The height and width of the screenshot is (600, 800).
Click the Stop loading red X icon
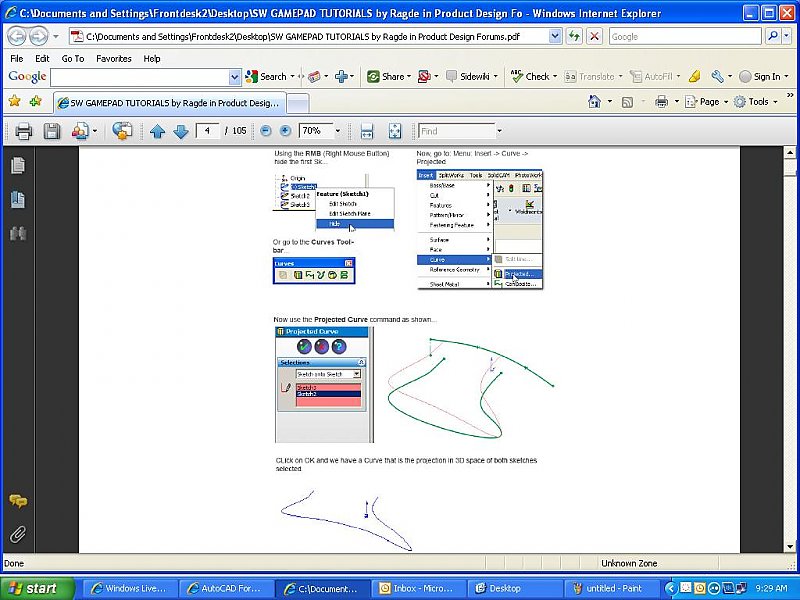pyautogui.click(x=594, y=36)
